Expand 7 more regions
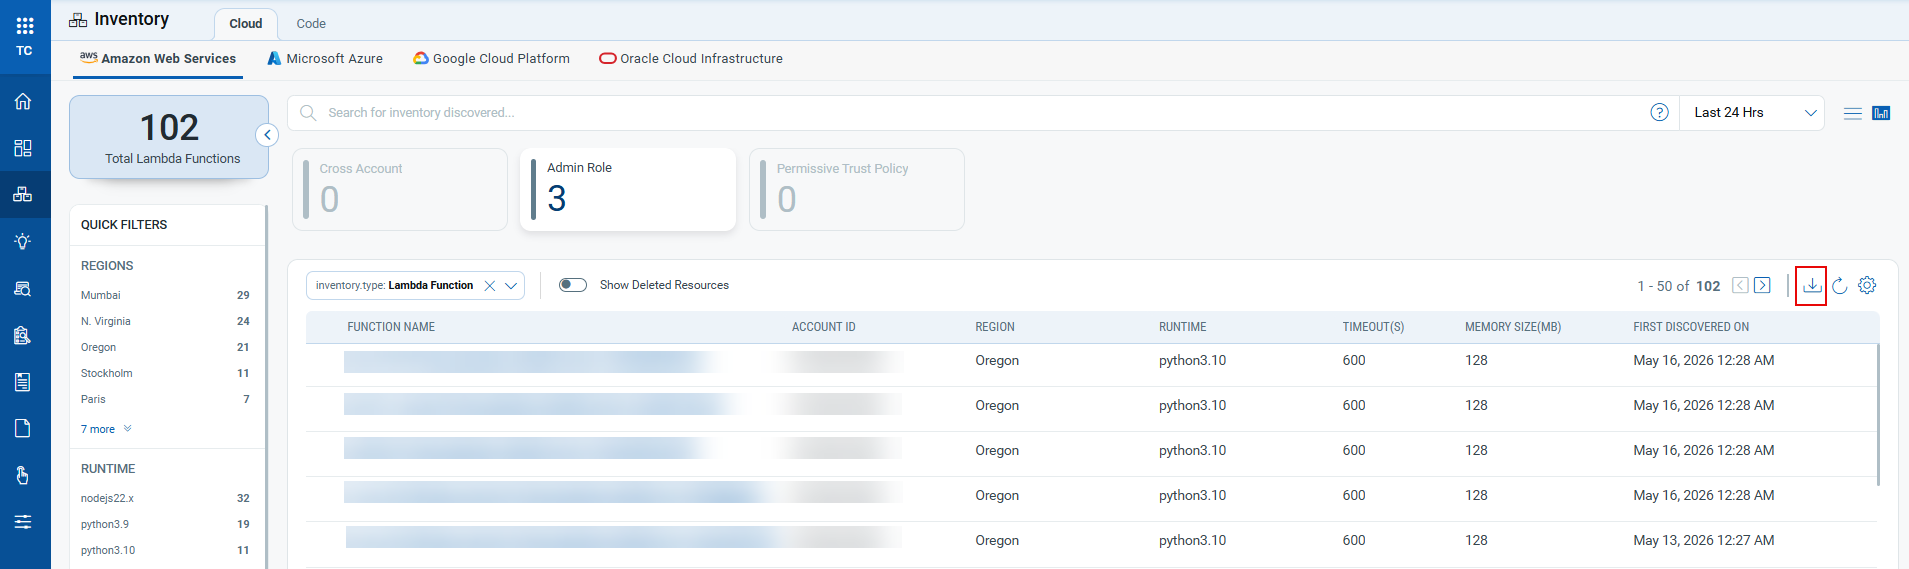 [106, 429]
